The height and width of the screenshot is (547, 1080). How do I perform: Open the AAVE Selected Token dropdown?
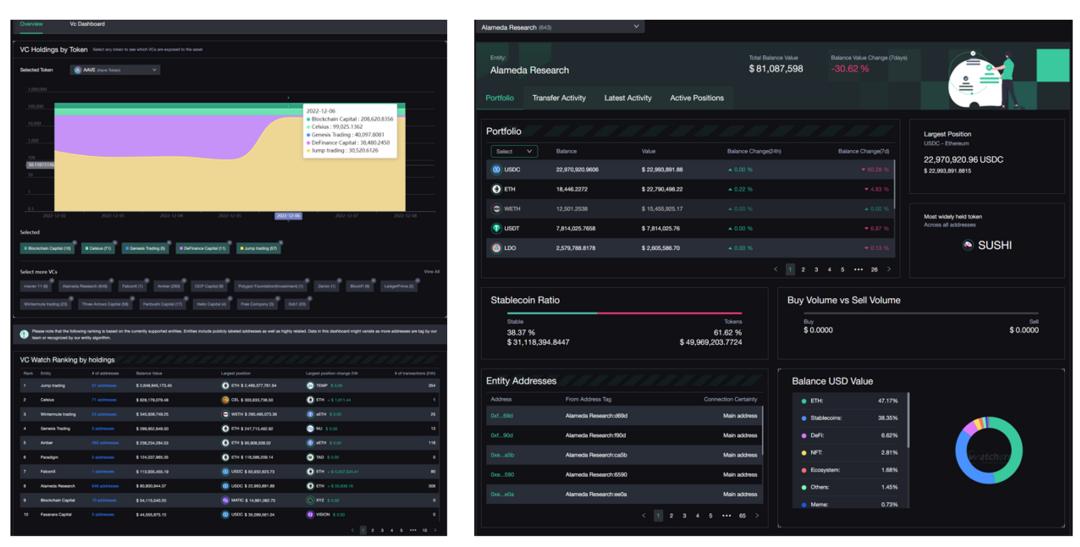(115, 70)
